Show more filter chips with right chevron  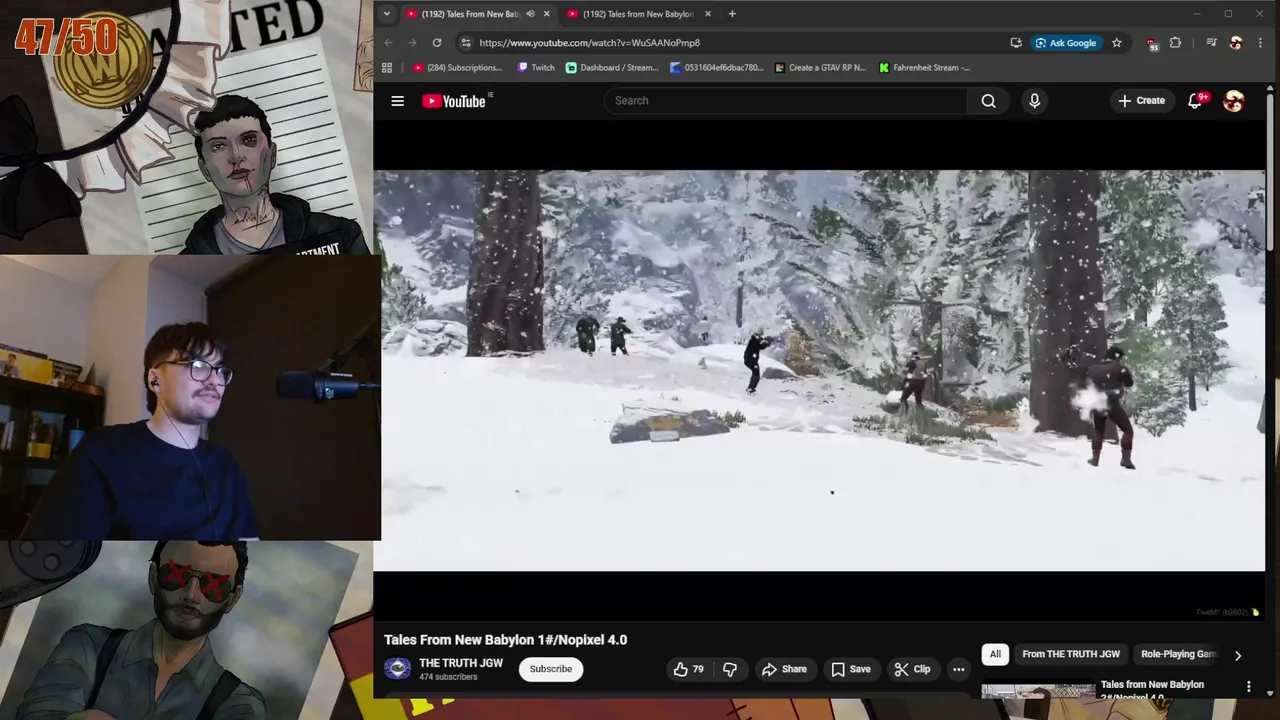[1238, 655]
